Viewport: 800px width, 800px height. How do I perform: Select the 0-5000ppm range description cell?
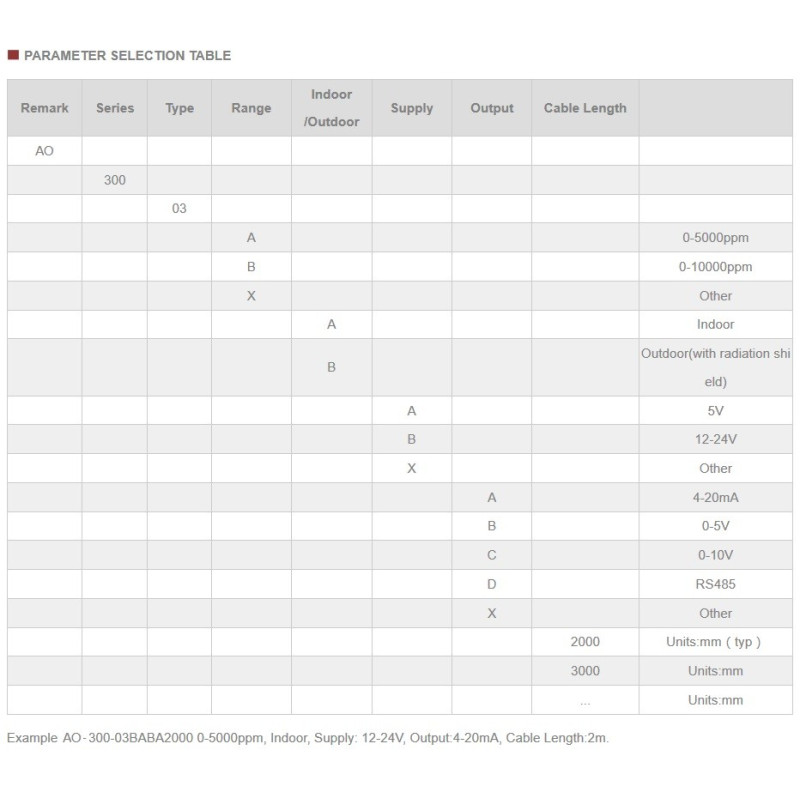tap(715, 238)
